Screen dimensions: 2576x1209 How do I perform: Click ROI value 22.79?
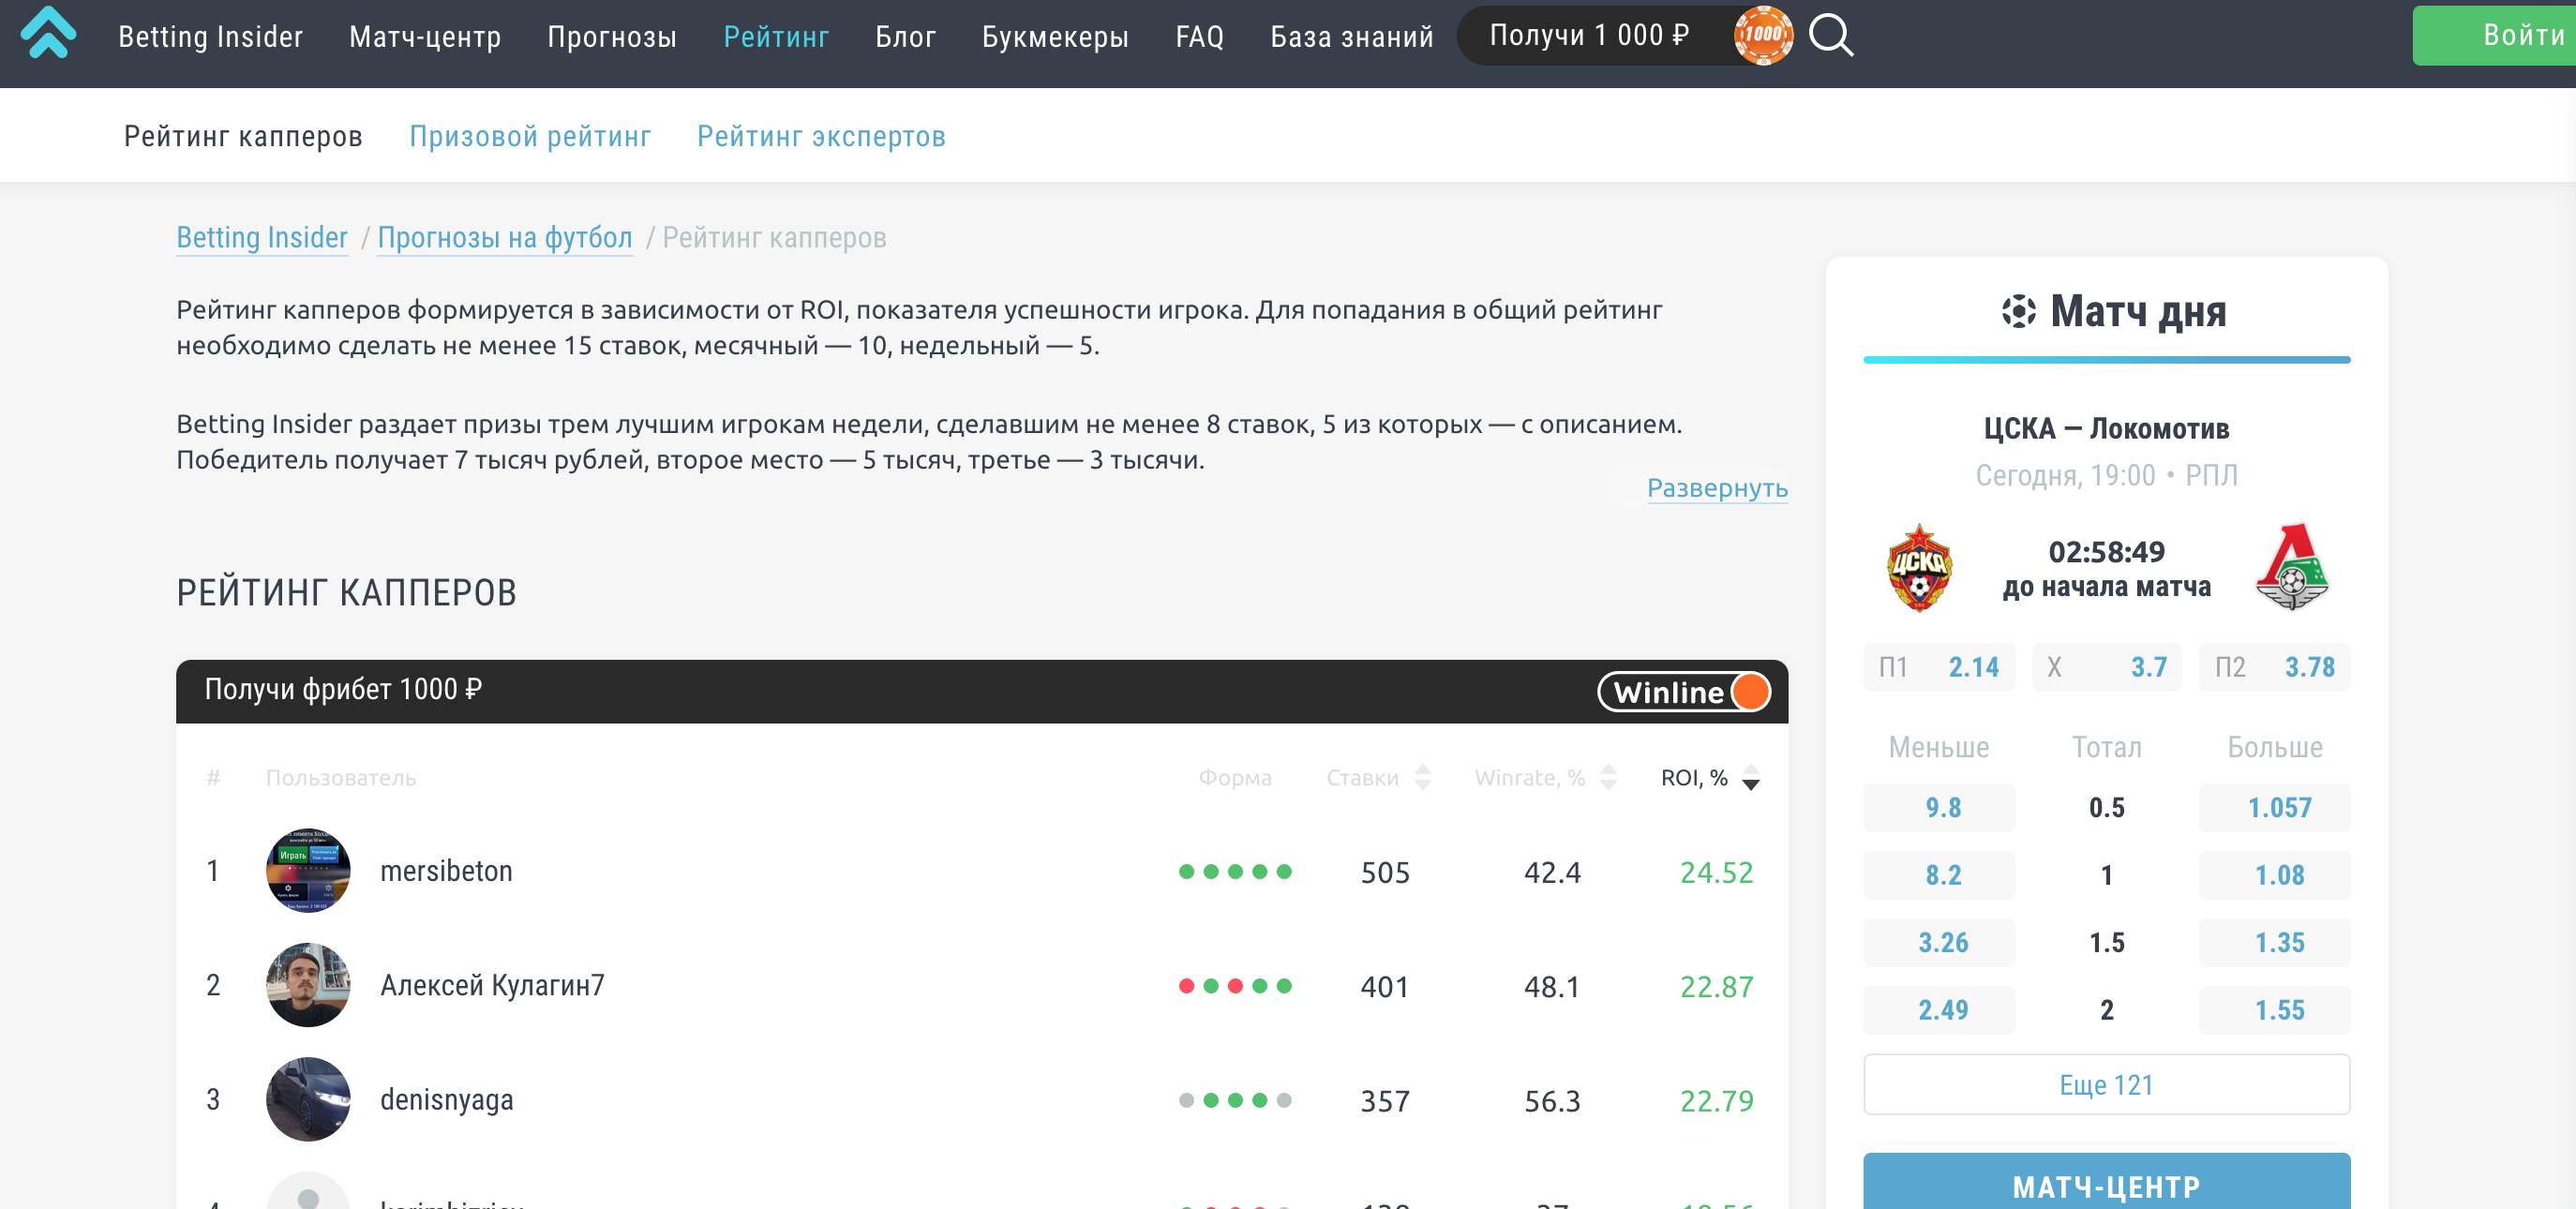coord(1716,1100)
